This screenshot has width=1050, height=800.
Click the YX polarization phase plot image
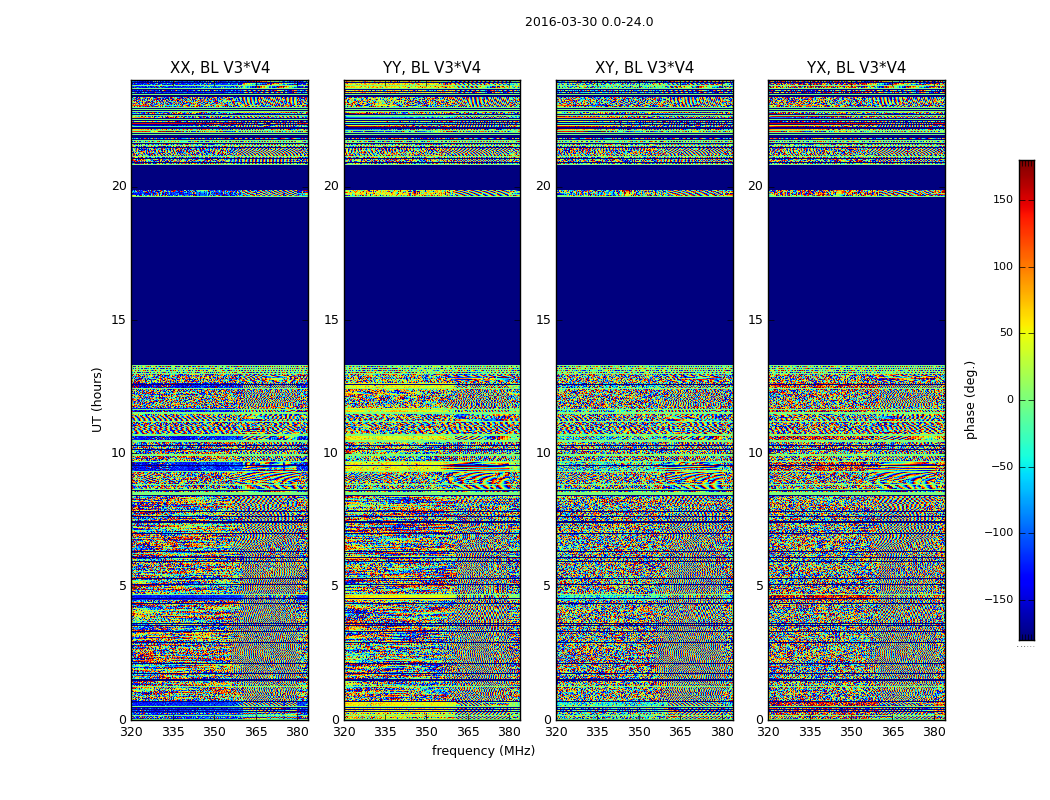(x=856, y=400)
